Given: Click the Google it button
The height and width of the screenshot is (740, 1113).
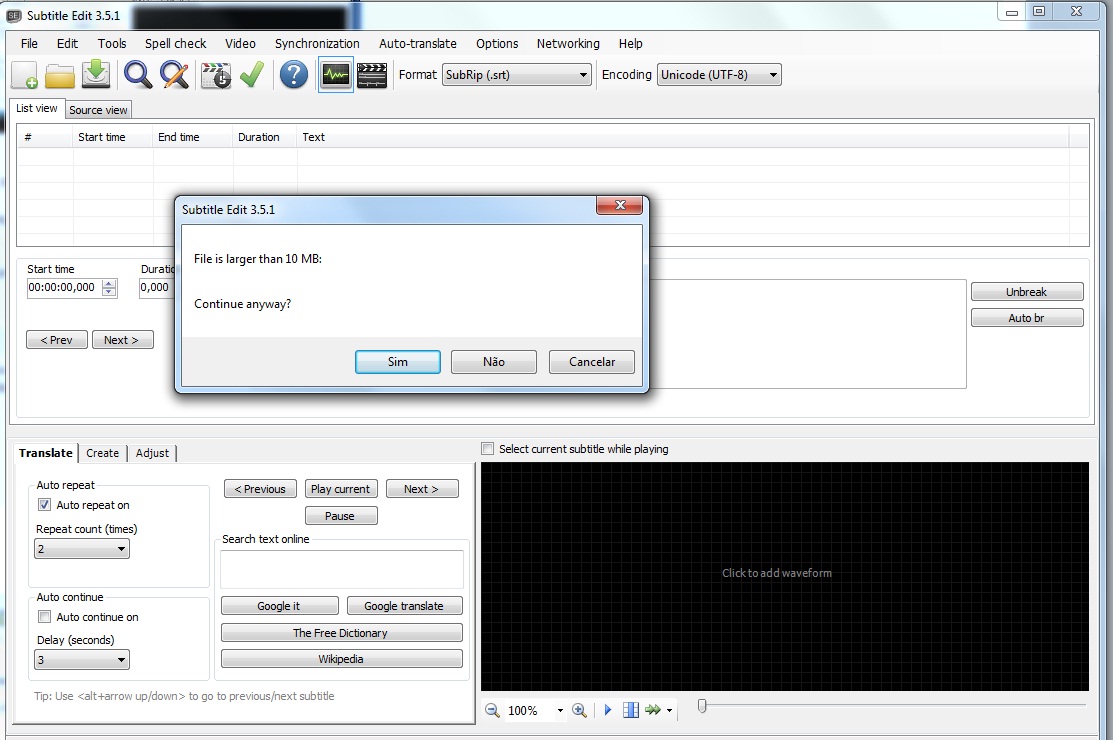Looking at the screenshot, I should pos(279,606).
